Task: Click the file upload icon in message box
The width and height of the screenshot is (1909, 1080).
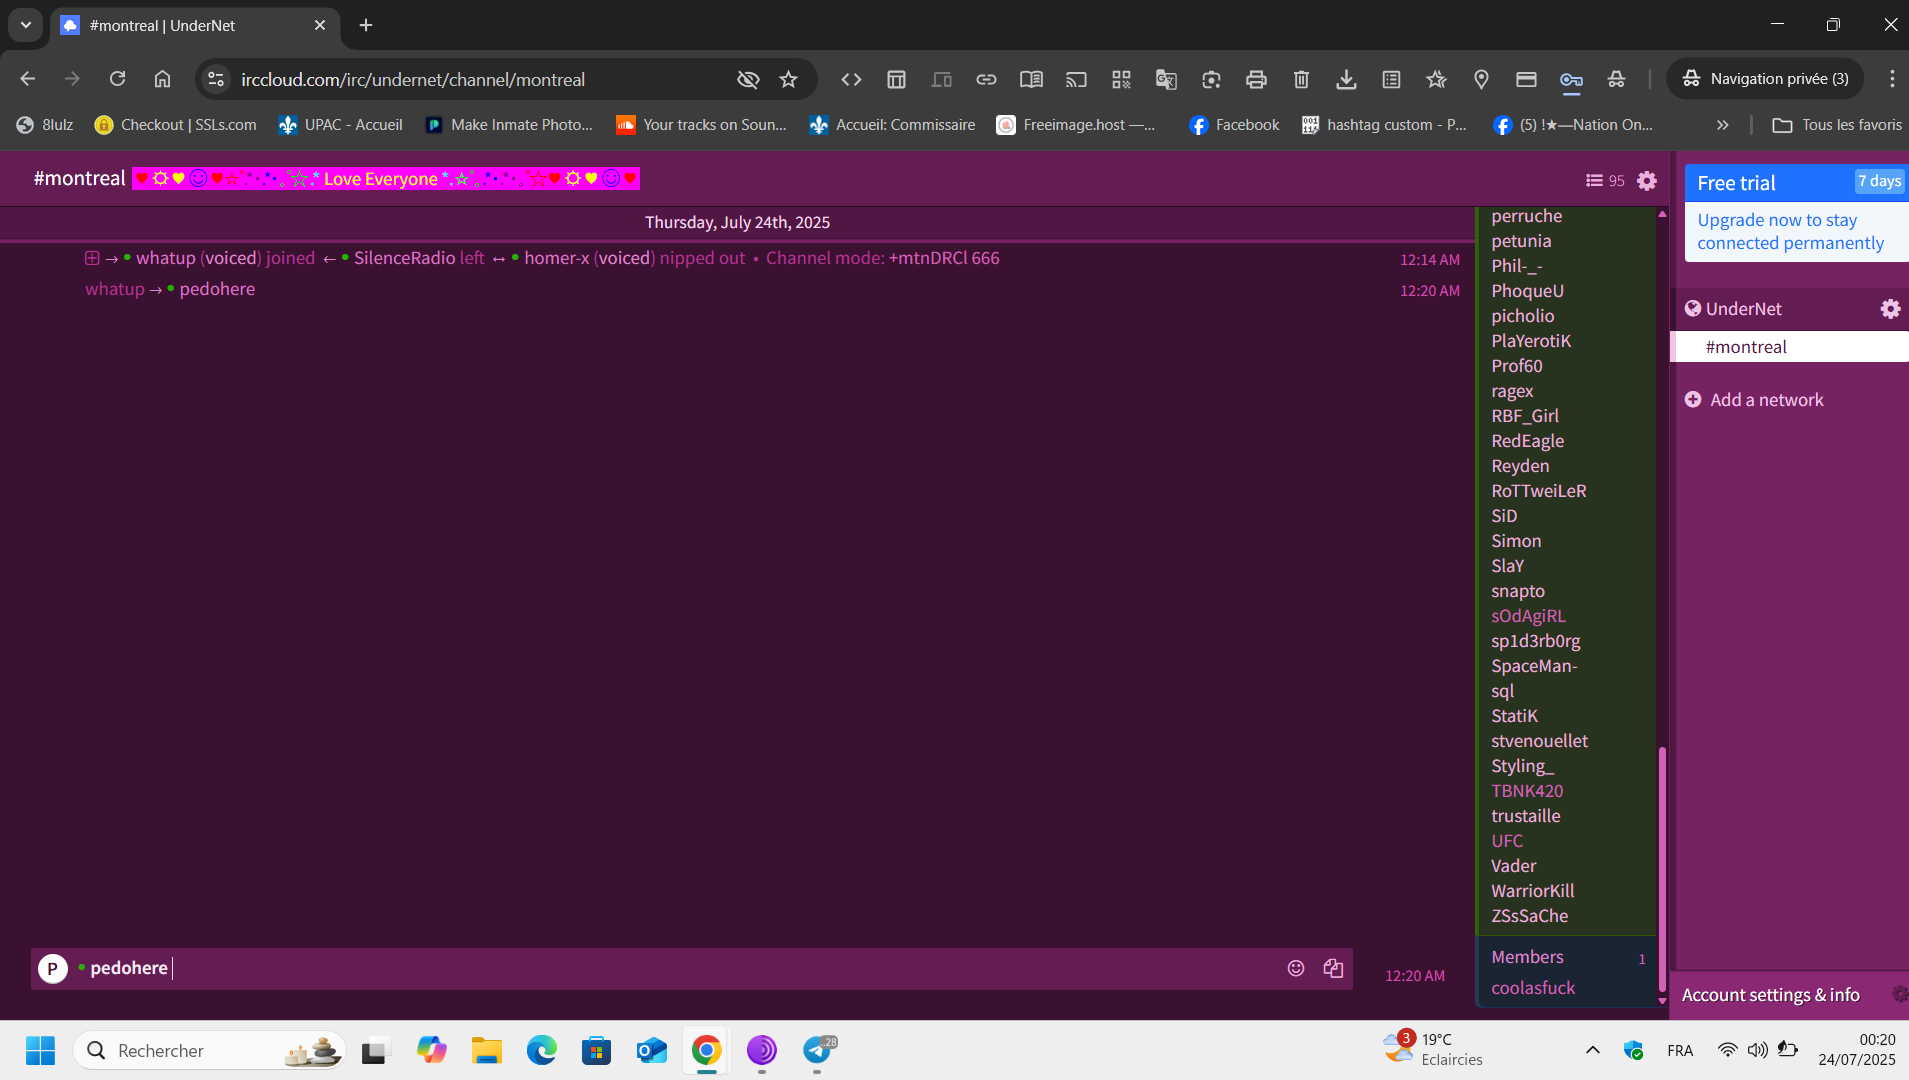Action: click(x=1333, y=968)
